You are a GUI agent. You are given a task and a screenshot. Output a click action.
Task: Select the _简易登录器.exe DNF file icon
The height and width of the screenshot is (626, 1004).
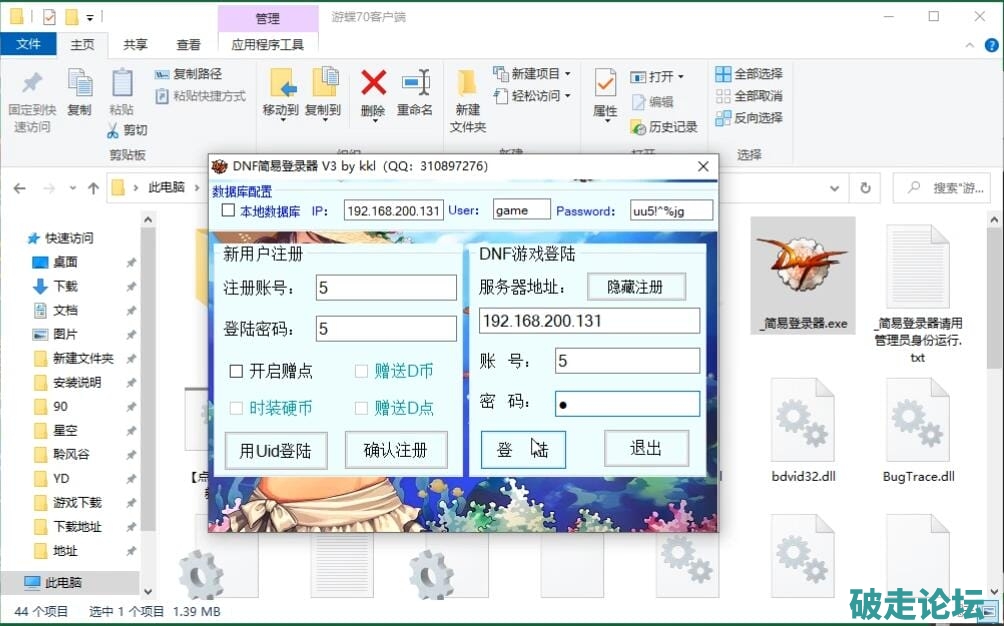tap(802, 267)
